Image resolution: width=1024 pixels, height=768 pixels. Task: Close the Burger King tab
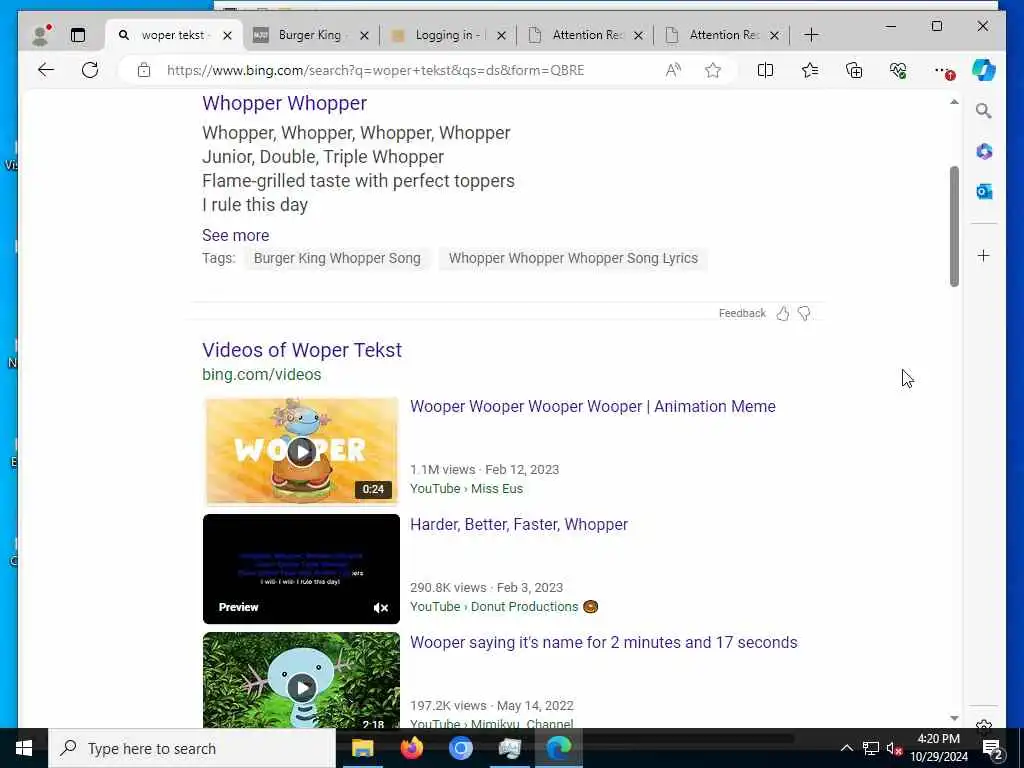(x=364, y=35)
